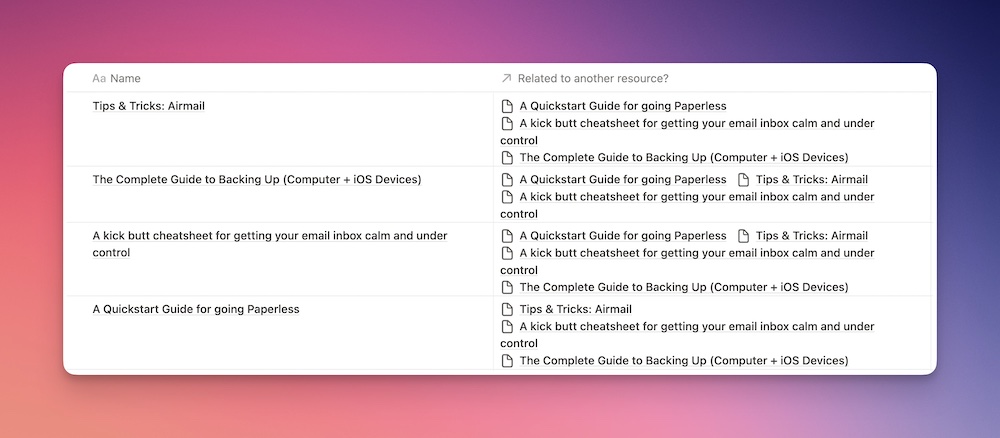Screen dimensions: 1000x438
Task: Open the 'Tips & Tricks: Airmail' page from Name column
Action: [x=149, y=106]
